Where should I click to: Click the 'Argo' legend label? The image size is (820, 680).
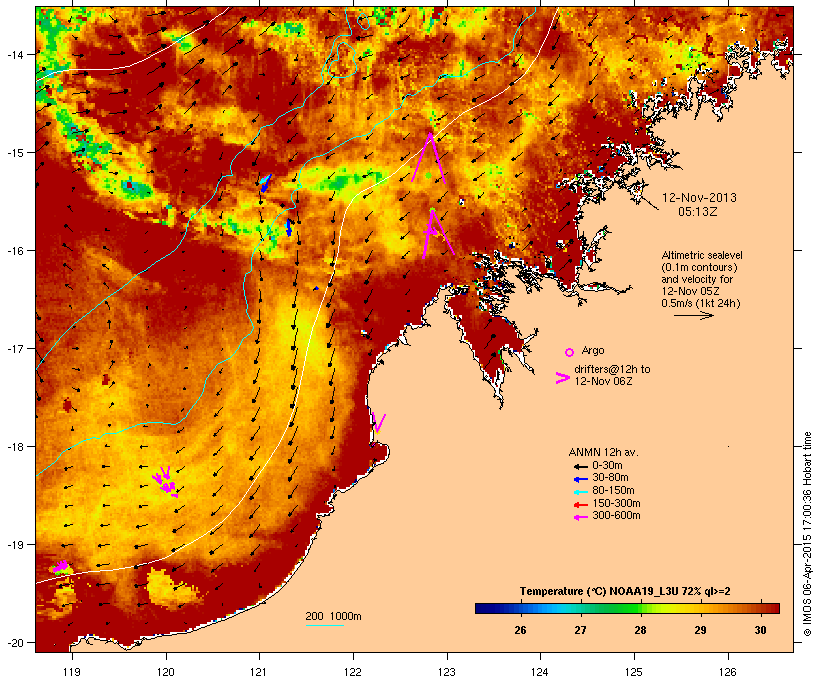(593, 350)
